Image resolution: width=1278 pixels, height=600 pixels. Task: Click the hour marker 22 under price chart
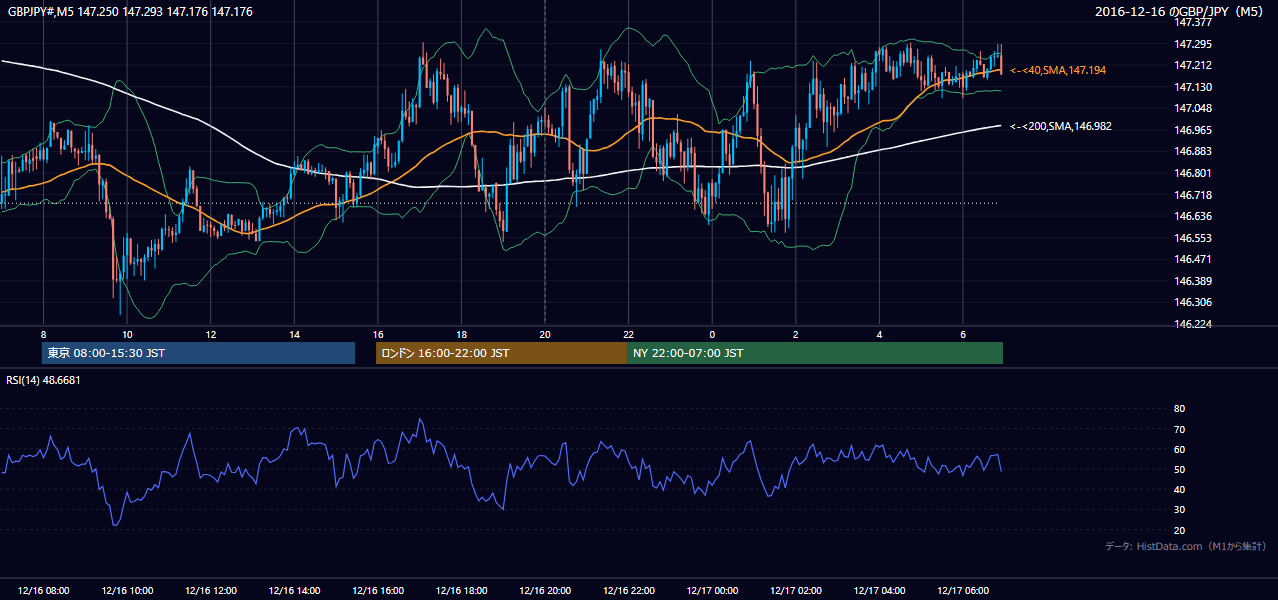point(628,334)
